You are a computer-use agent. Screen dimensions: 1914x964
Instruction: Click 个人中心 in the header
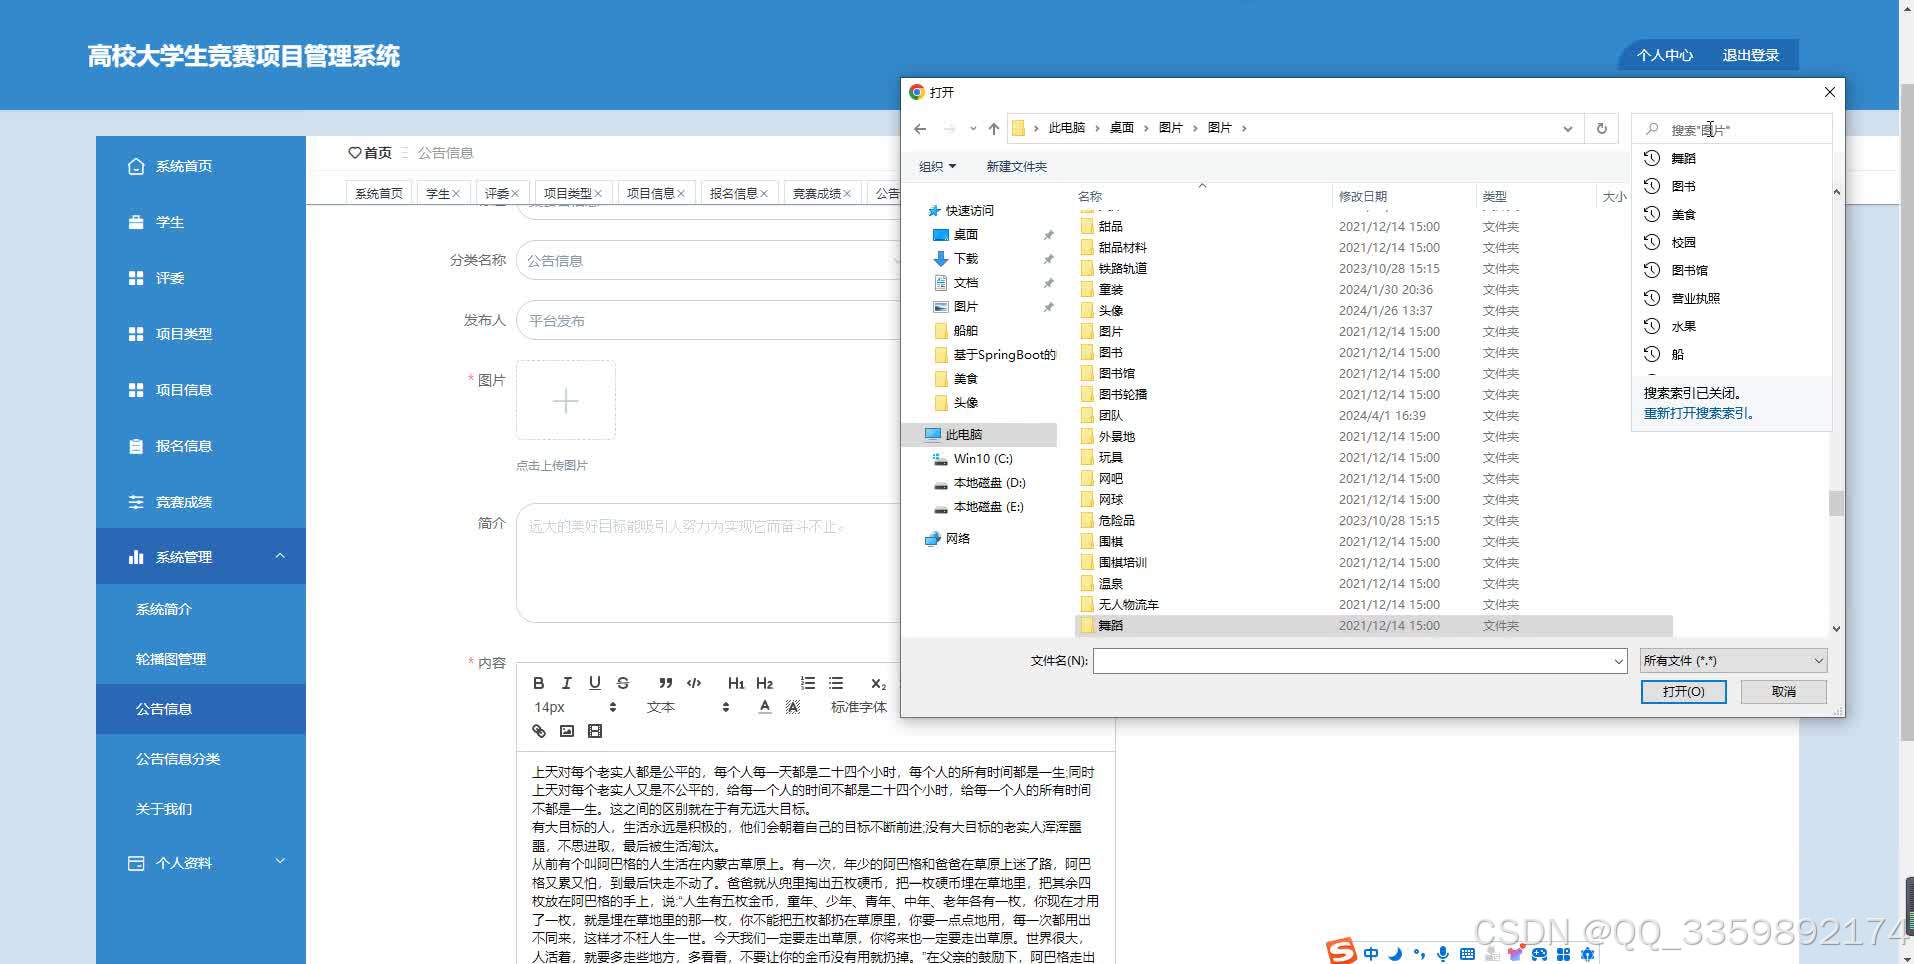[1664, 55]
